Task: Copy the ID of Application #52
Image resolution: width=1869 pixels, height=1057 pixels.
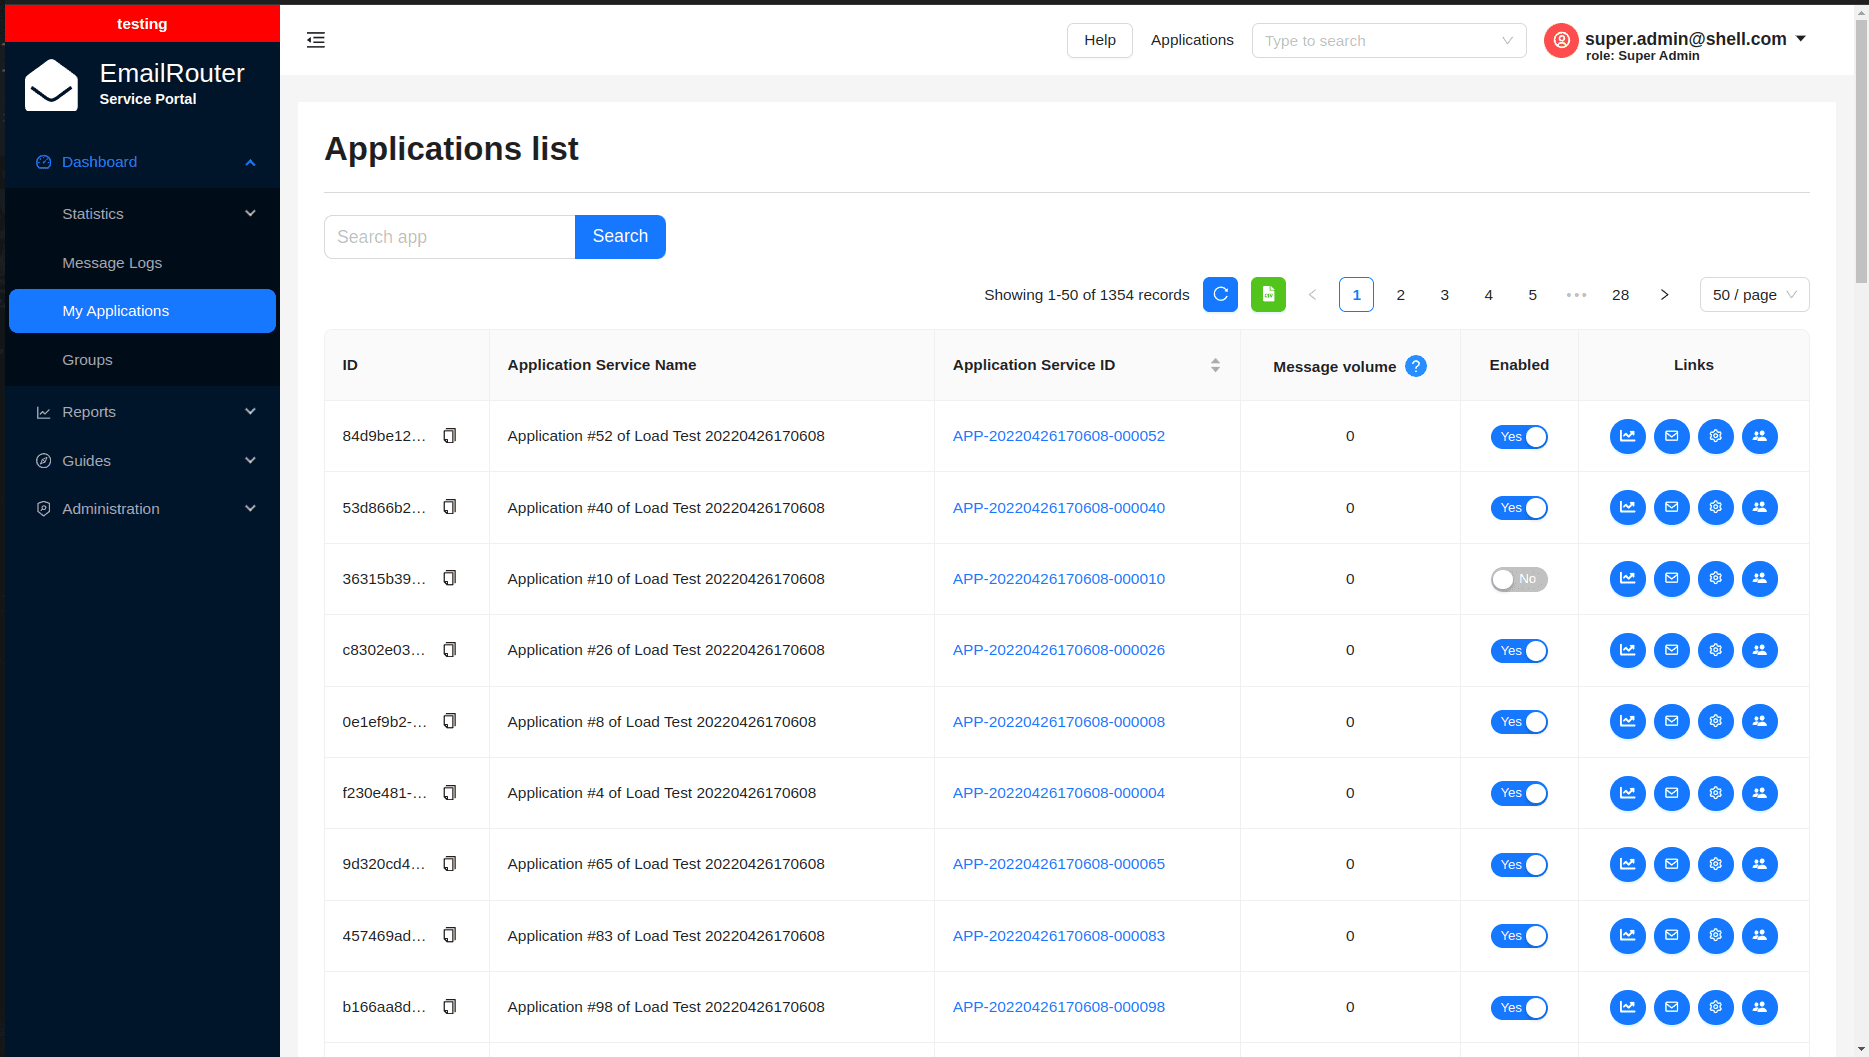Action: [x=450, y=435]
